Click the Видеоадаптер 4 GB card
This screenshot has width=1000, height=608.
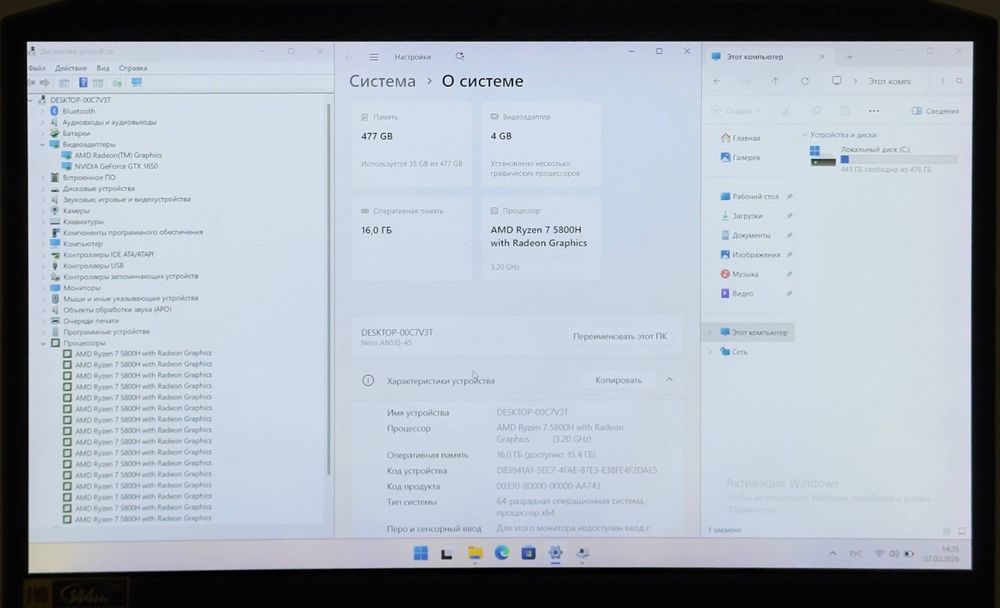541,144
